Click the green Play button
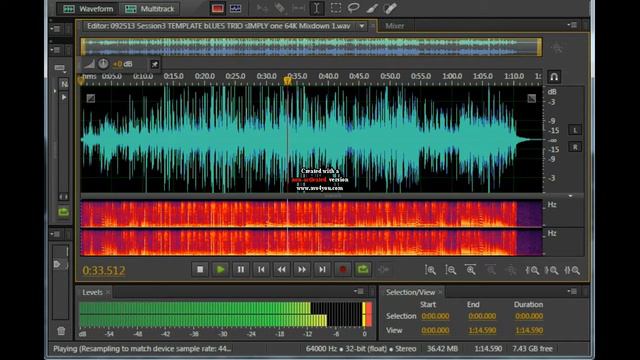Screen dimensions: 640x360 click(x=220, y=269)
